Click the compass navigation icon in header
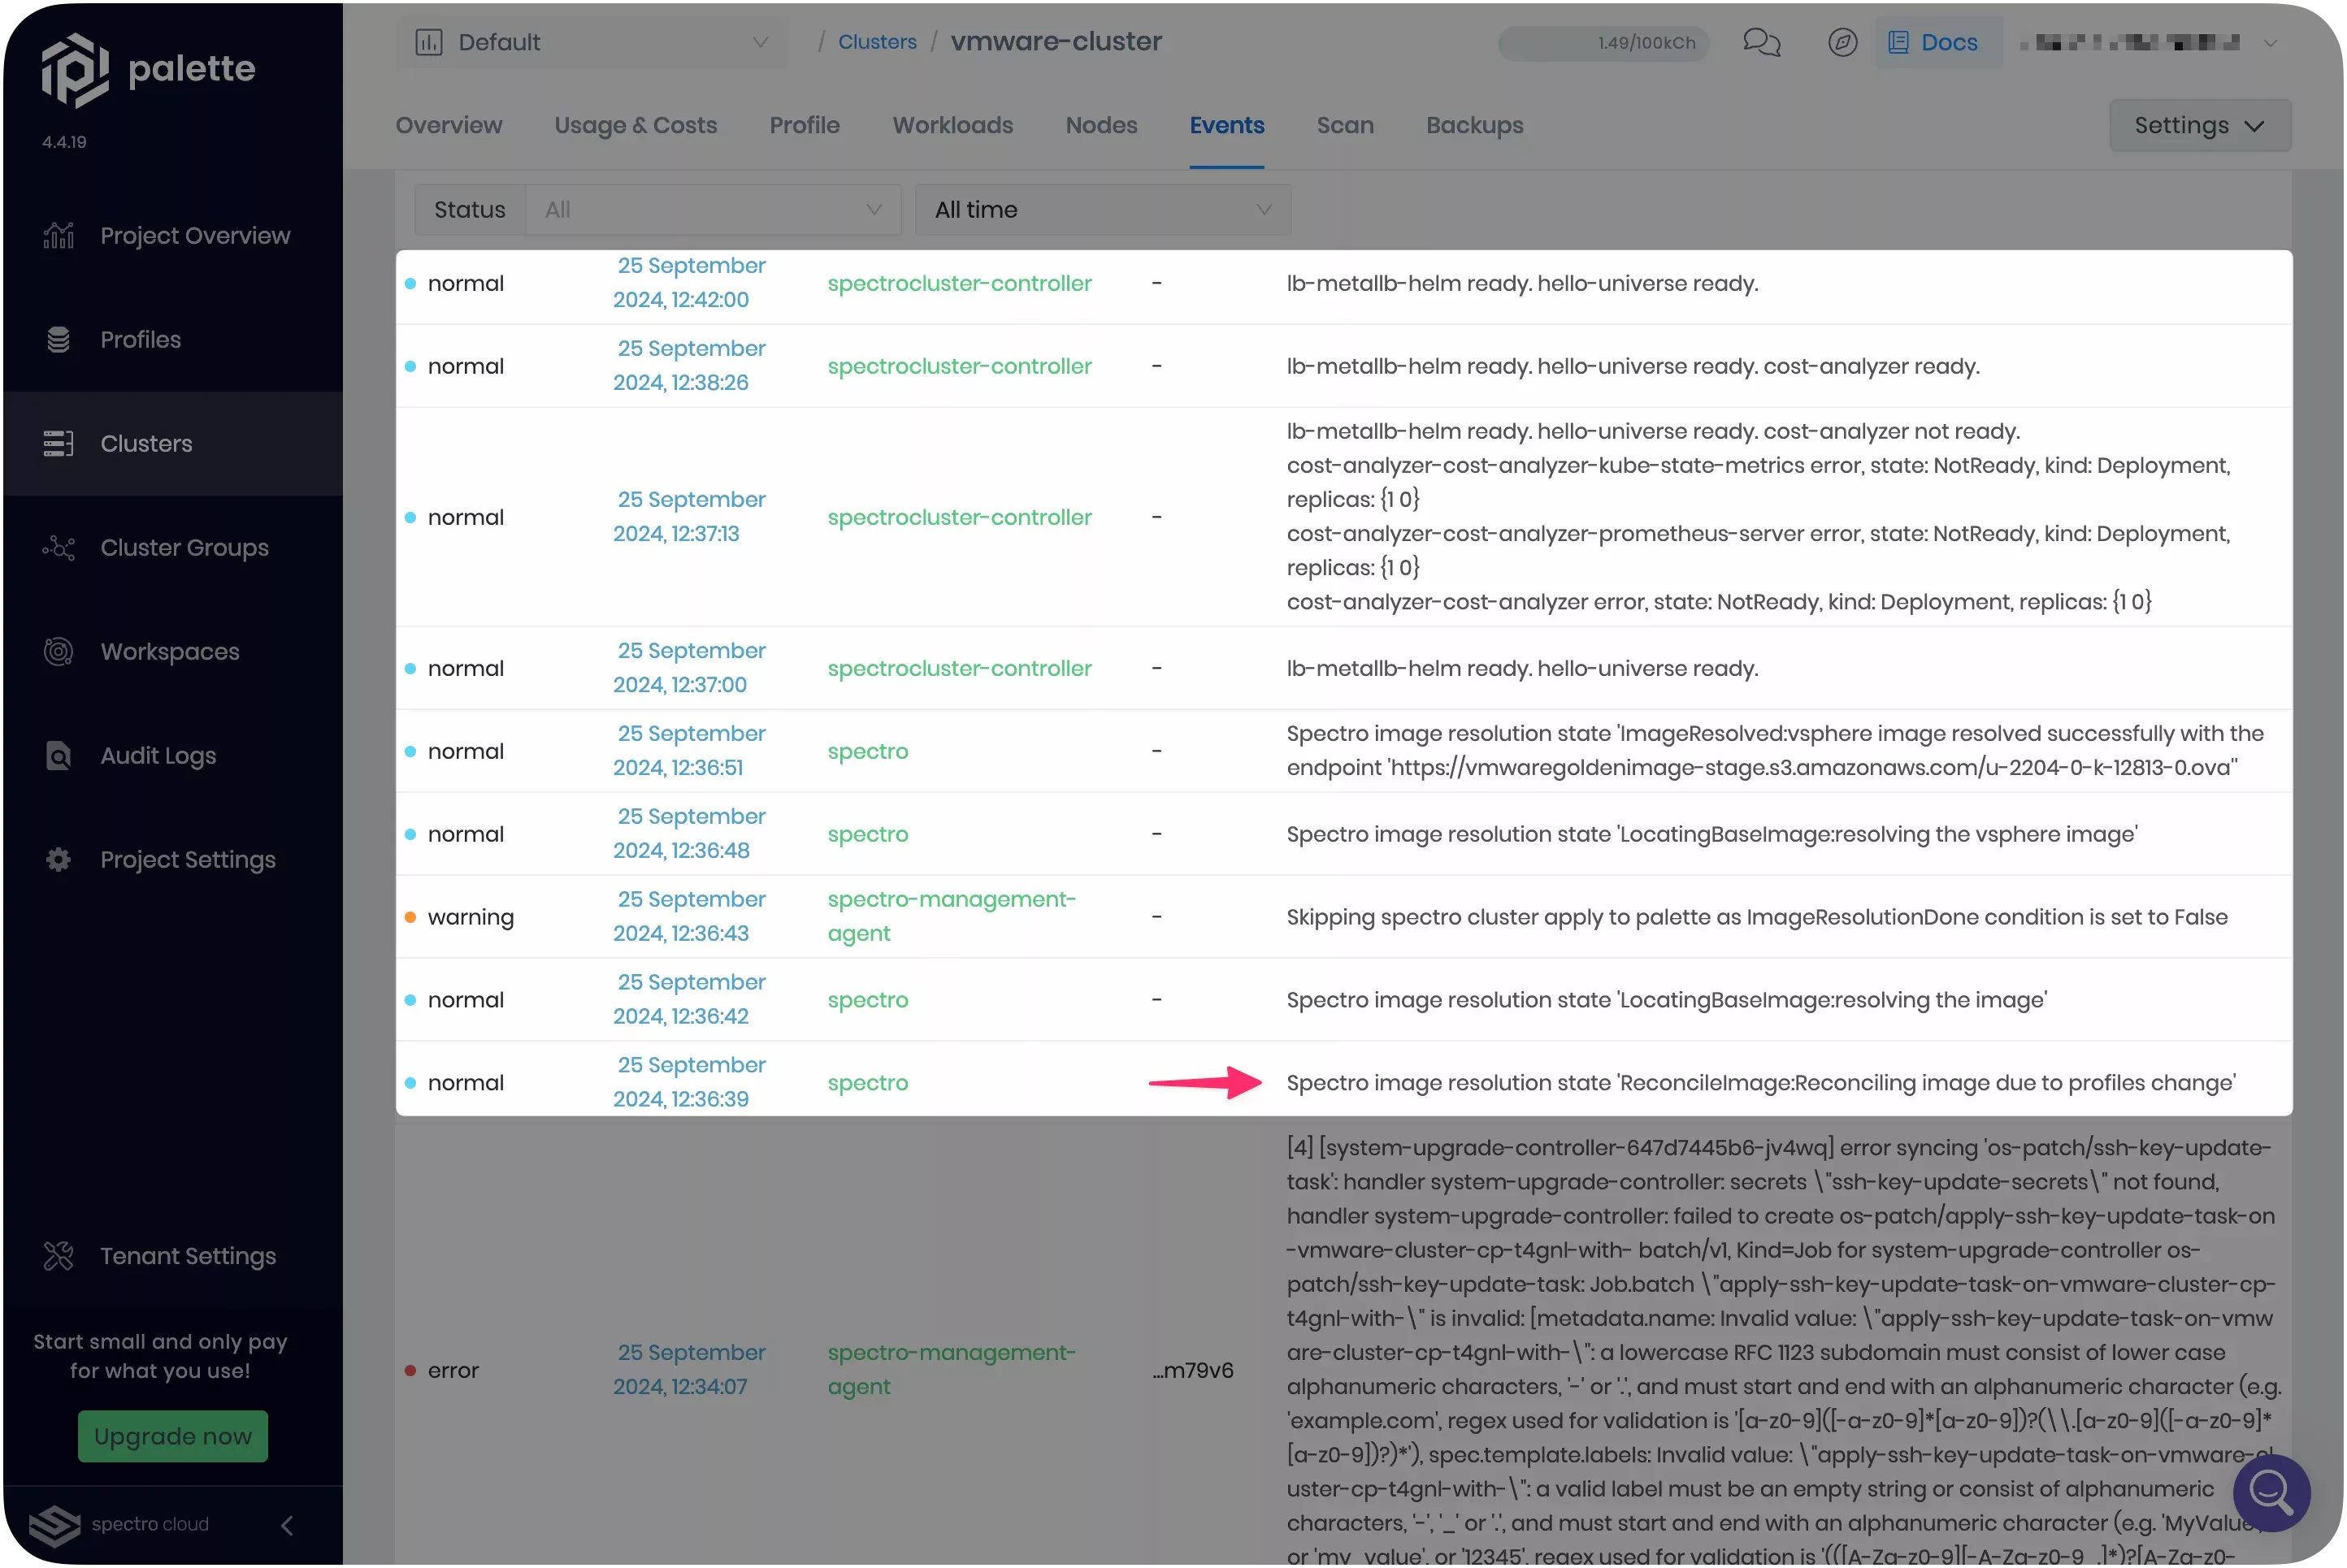2347x1568 pixels. [1842, 42]
